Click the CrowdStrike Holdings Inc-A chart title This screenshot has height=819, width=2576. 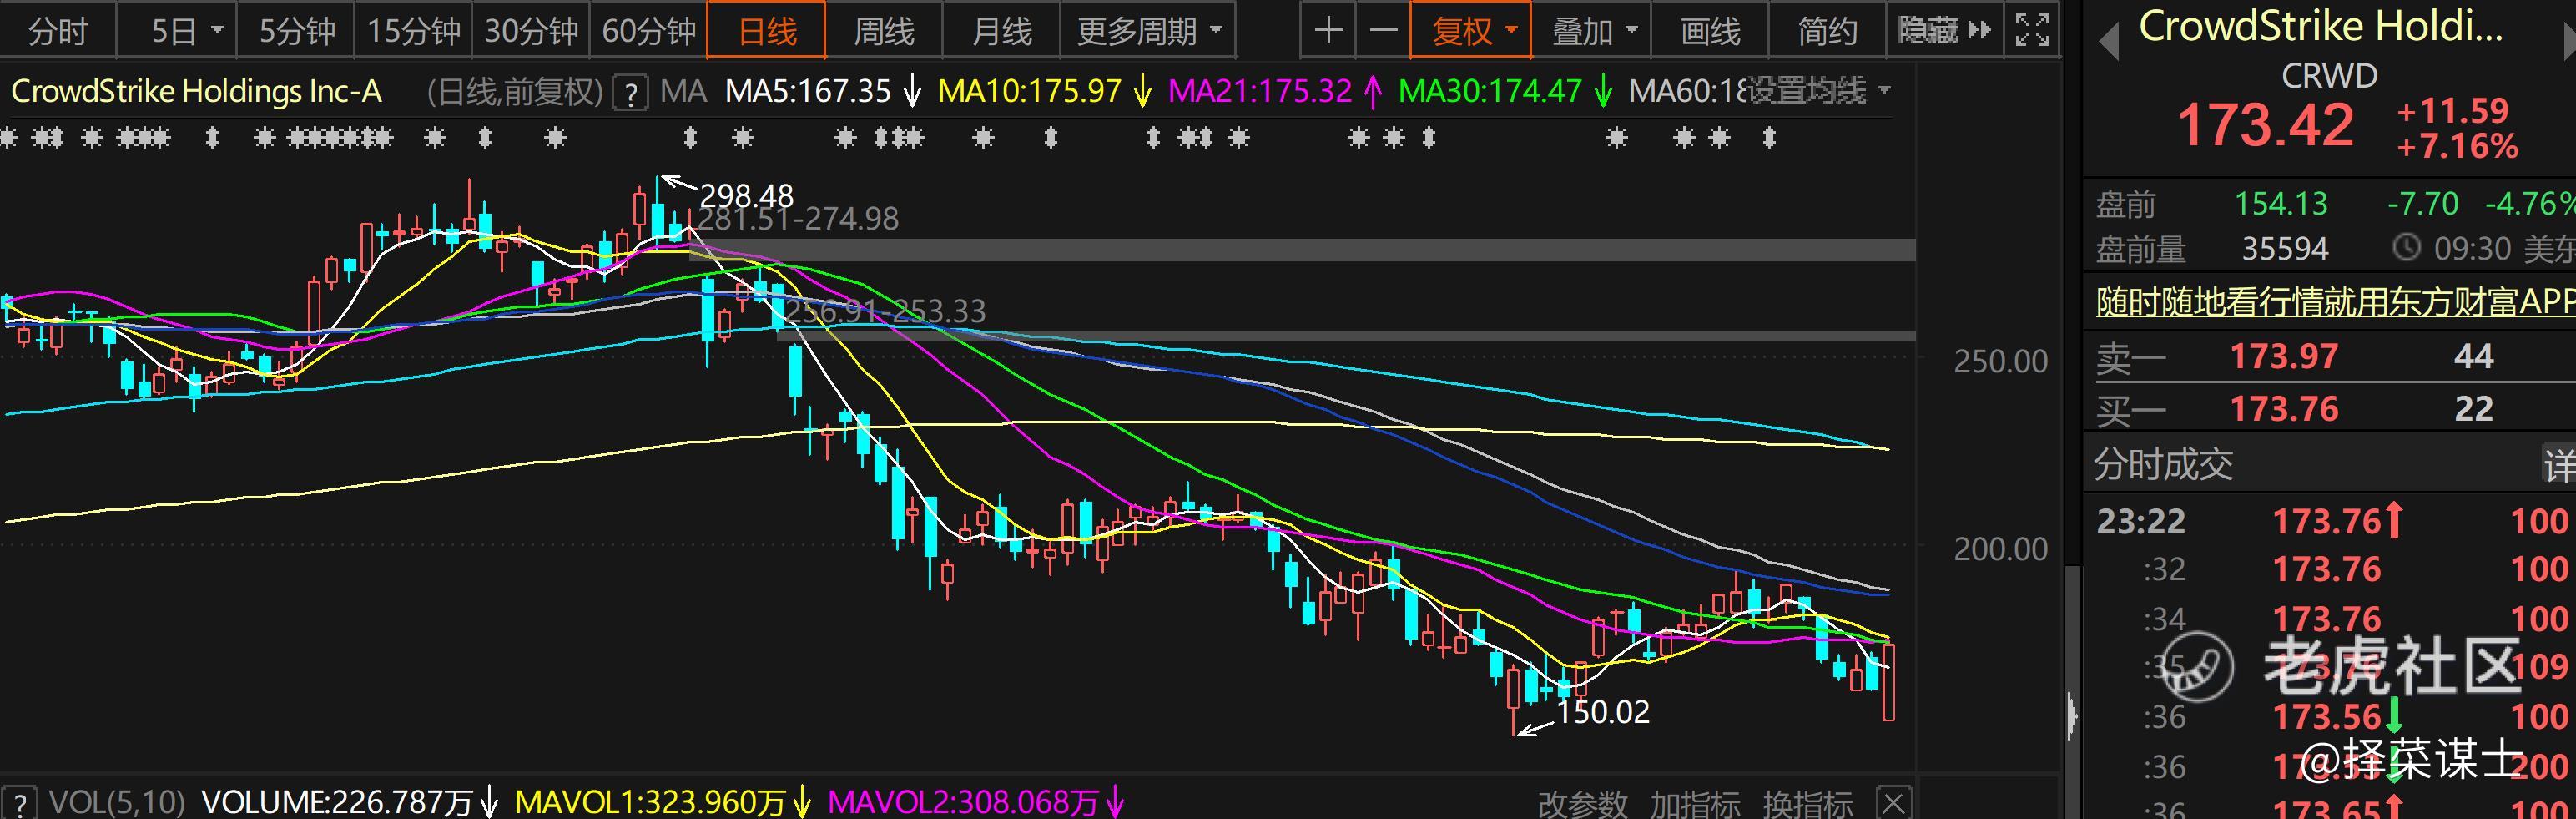pos(196,92)
